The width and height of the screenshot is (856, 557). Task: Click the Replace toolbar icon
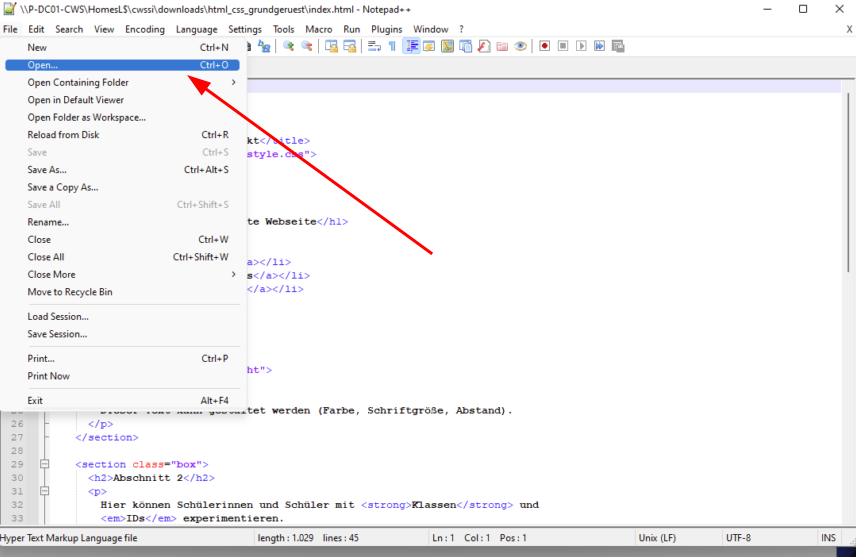pos(264,46)
